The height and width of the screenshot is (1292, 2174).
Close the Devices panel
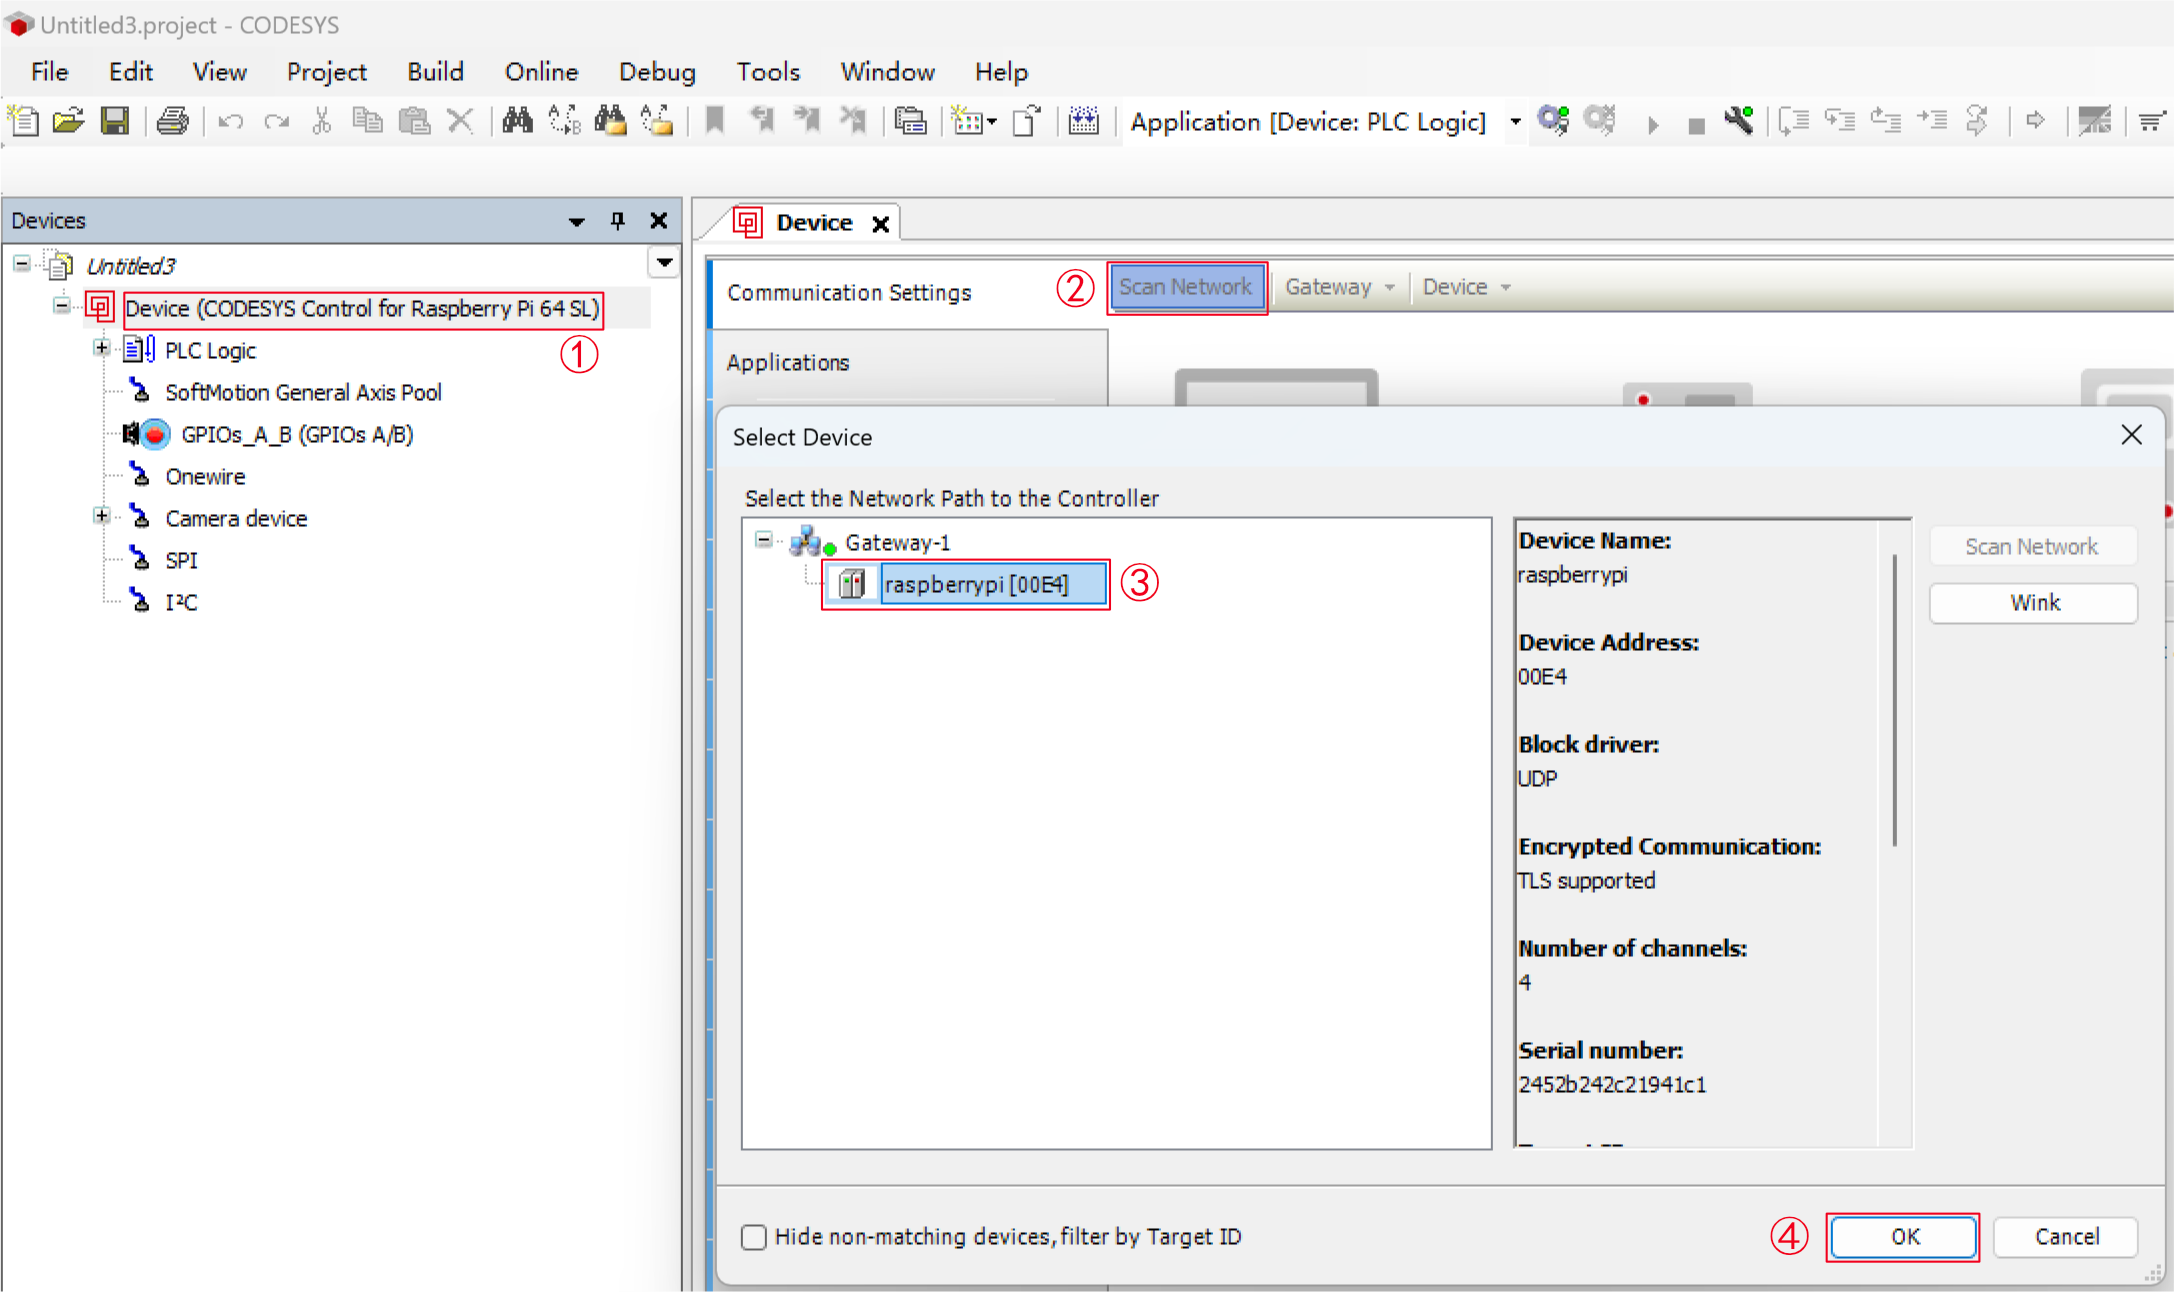658,220
